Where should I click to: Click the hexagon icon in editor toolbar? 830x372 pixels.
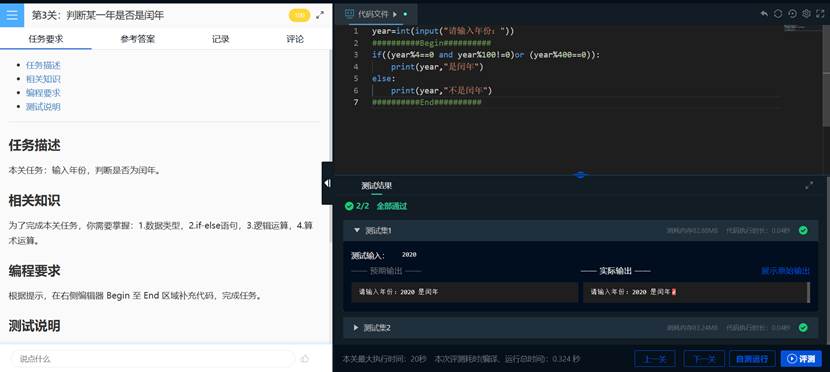[x=778, y=14]
